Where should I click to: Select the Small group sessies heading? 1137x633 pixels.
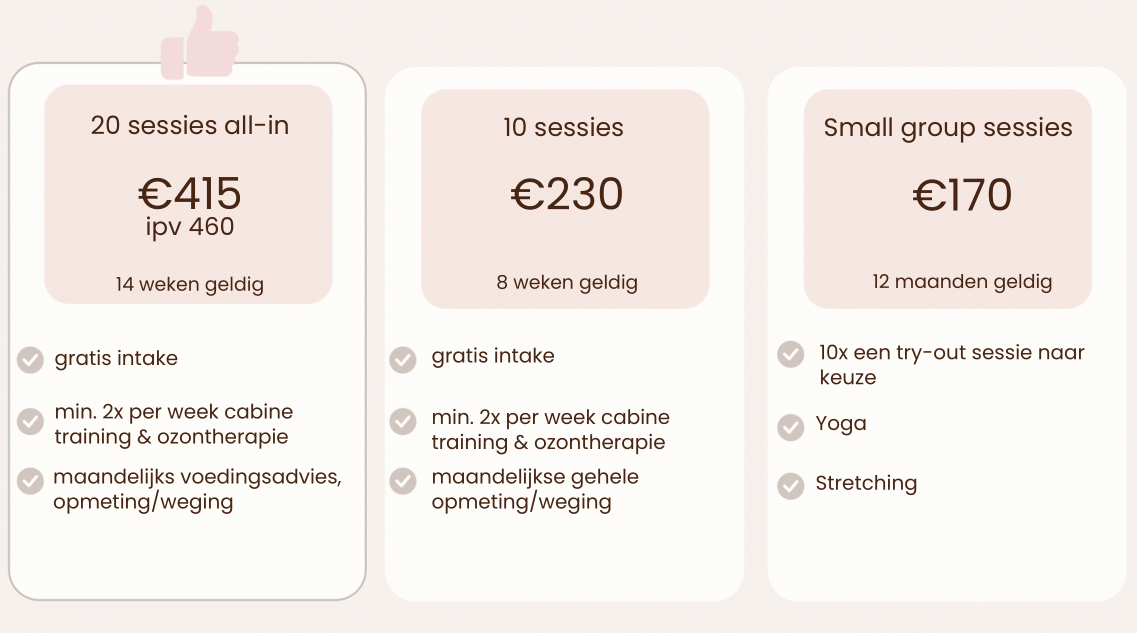coord(947,128)
